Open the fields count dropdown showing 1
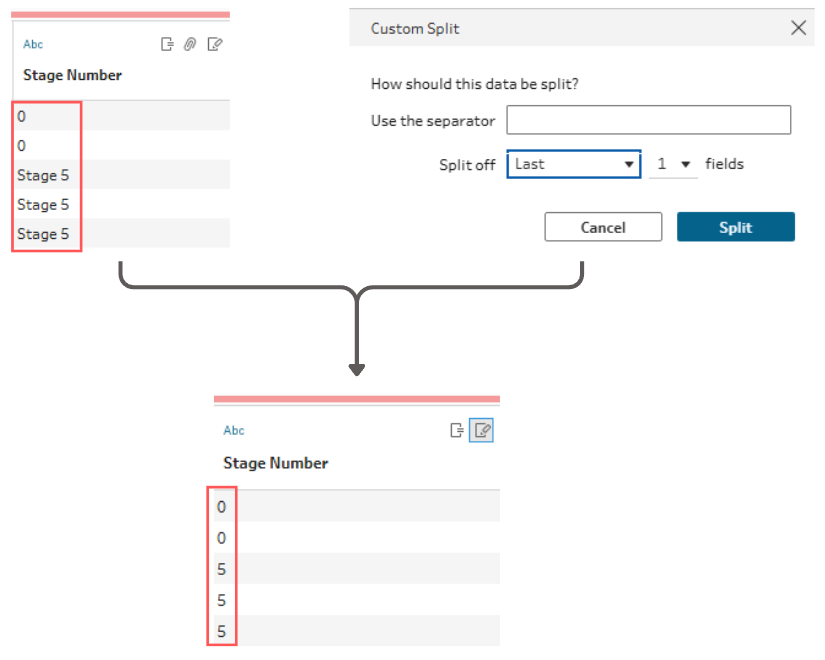 pyautogui.click(x=673, y=164)
